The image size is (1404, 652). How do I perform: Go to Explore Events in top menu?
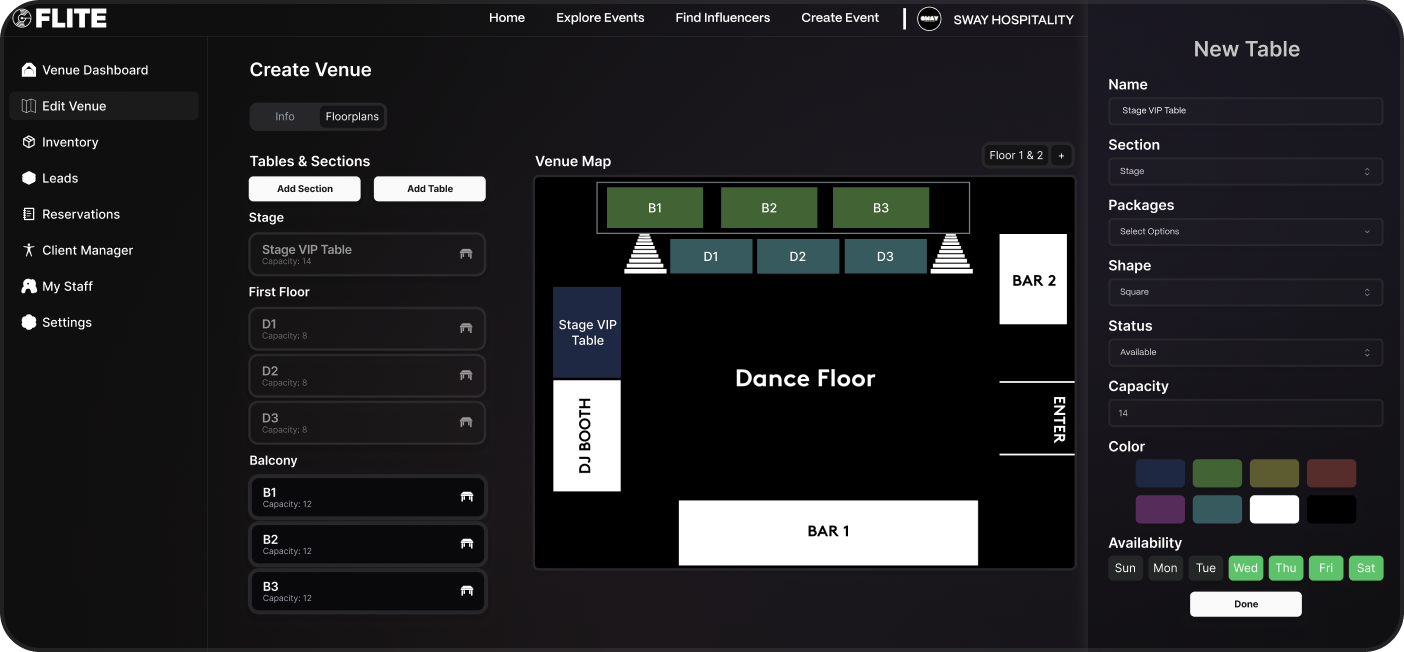click(600, 18)
